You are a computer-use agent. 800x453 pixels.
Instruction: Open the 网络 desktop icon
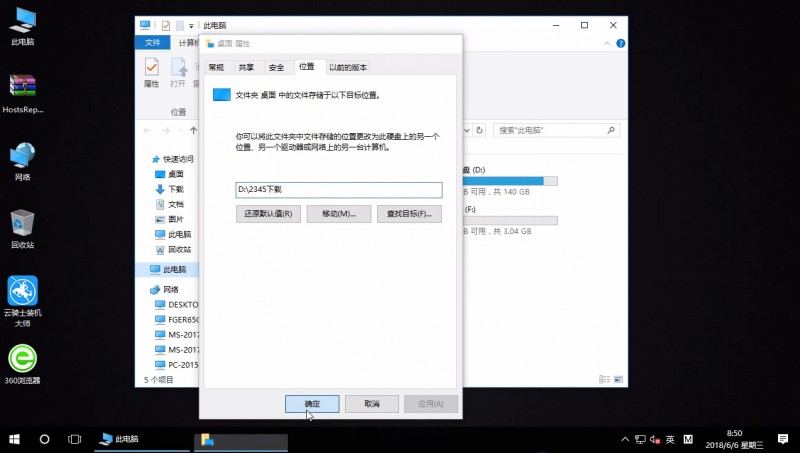(x=22, y=162)
